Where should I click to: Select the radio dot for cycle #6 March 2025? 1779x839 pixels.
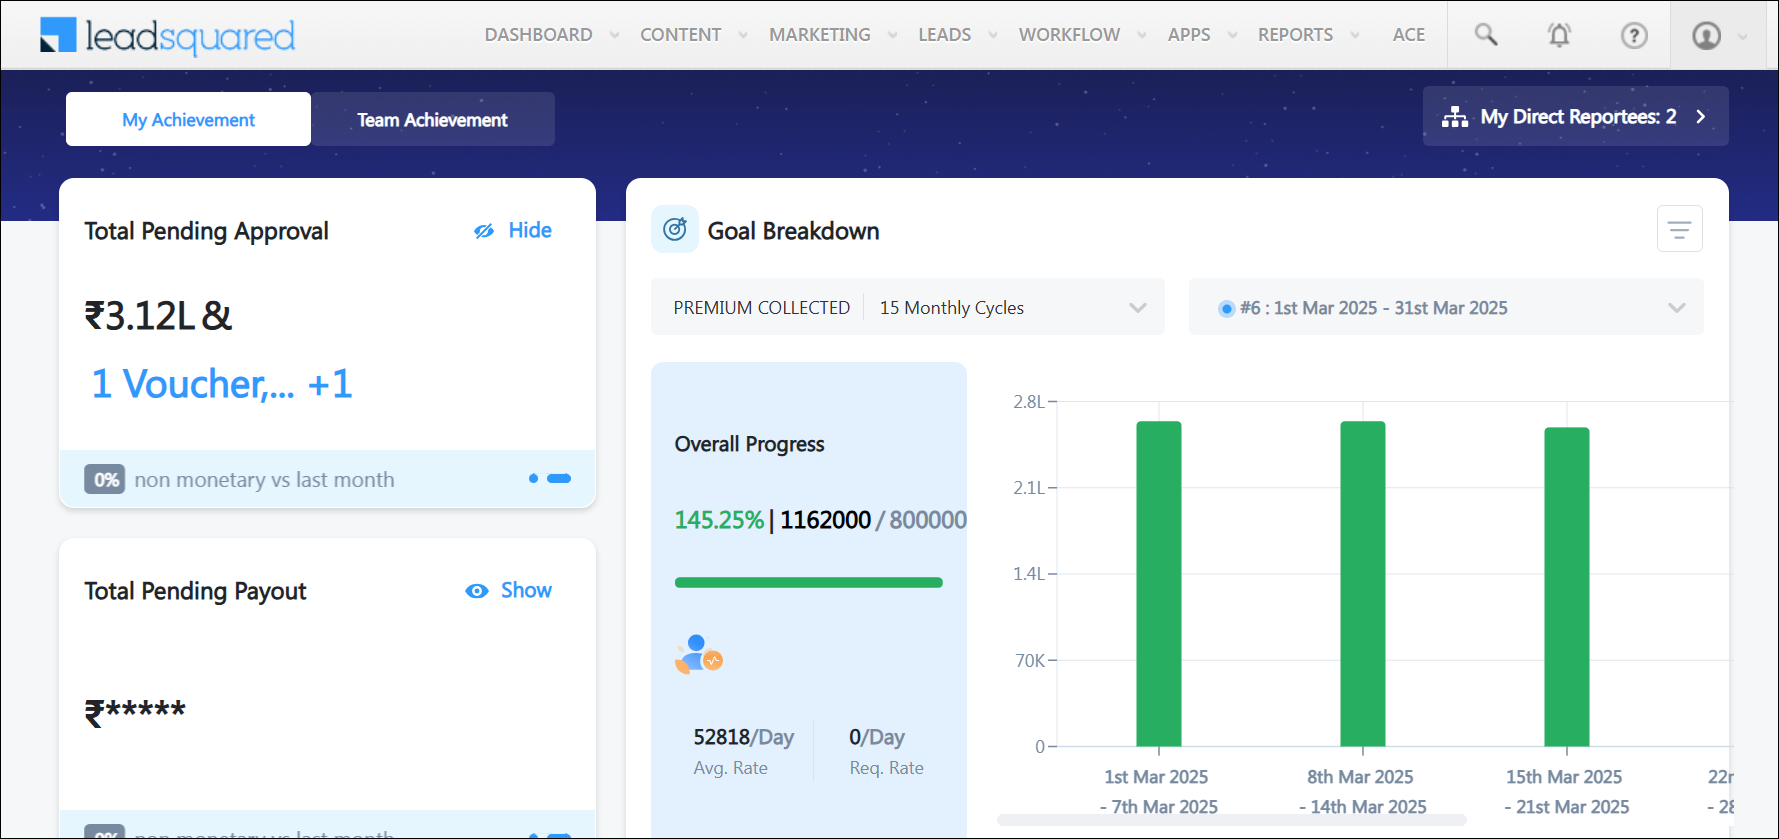click(1226, 308)
